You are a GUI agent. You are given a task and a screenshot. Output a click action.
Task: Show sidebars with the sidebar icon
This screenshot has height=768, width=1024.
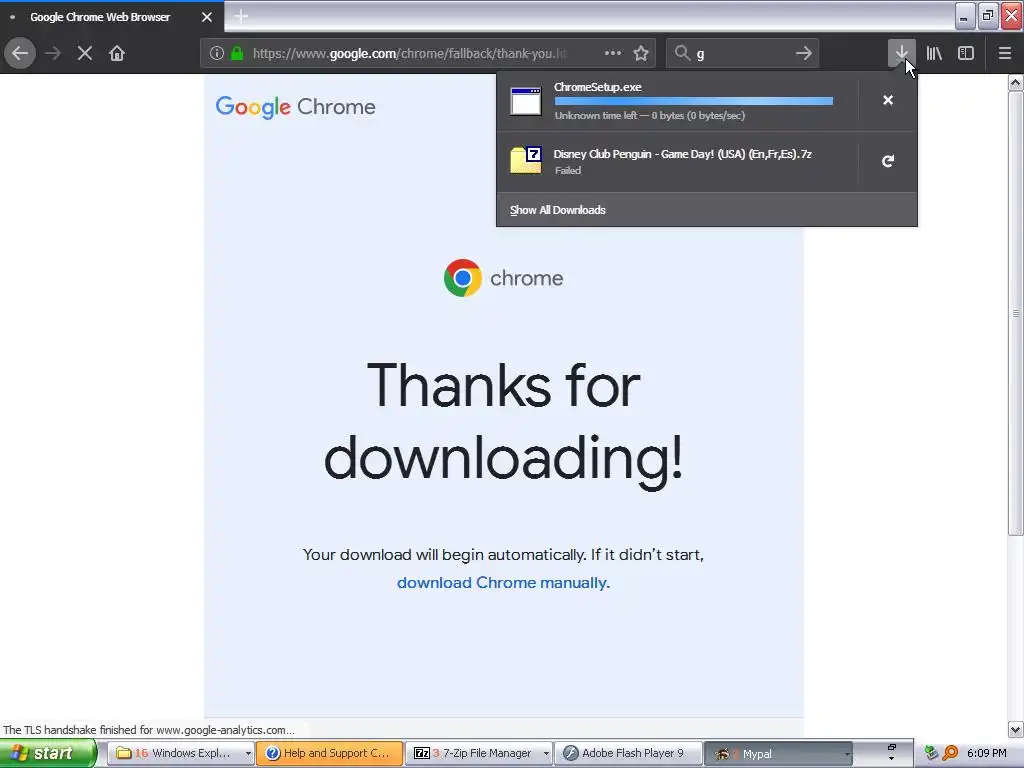[966, 53]
